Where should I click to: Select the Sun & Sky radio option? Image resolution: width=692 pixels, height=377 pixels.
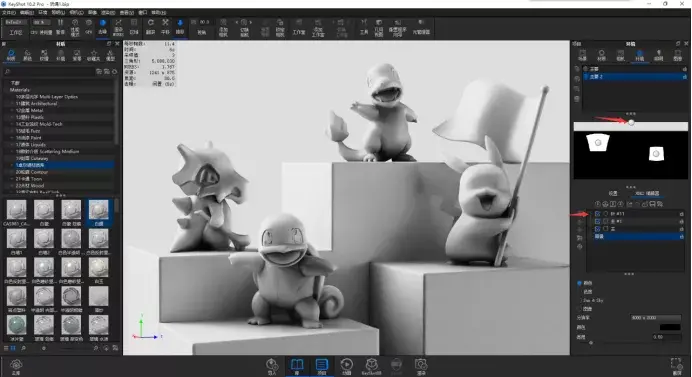coord(579,300)
